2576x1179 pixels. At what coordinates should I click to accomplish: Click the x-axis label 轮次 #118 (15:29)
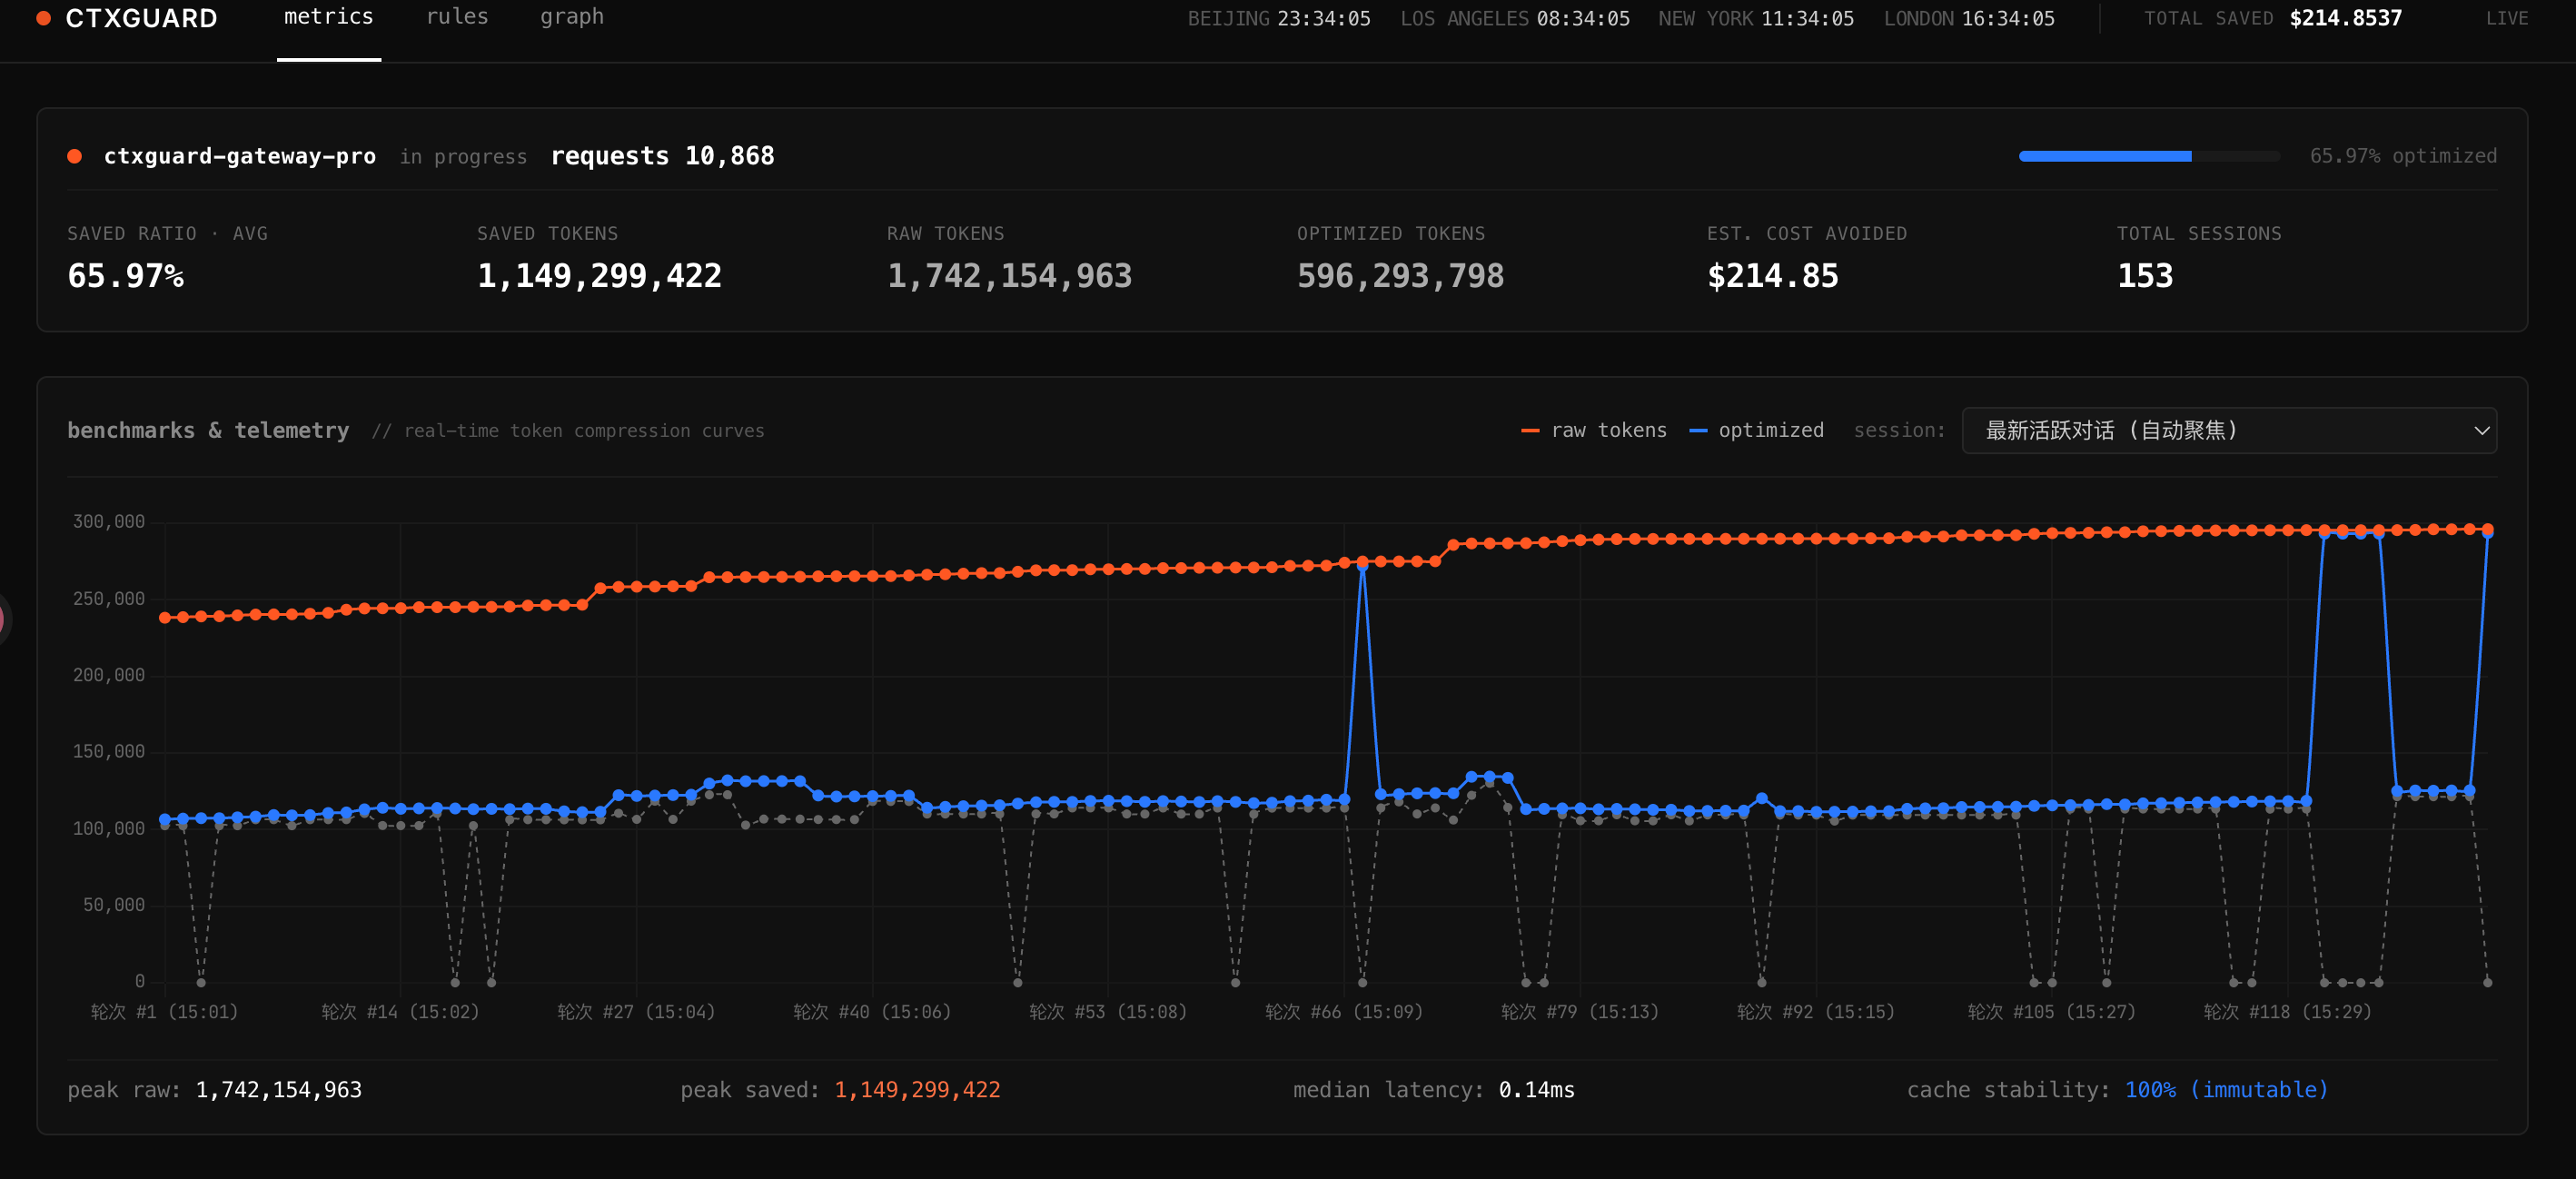click(2287, 1012)
